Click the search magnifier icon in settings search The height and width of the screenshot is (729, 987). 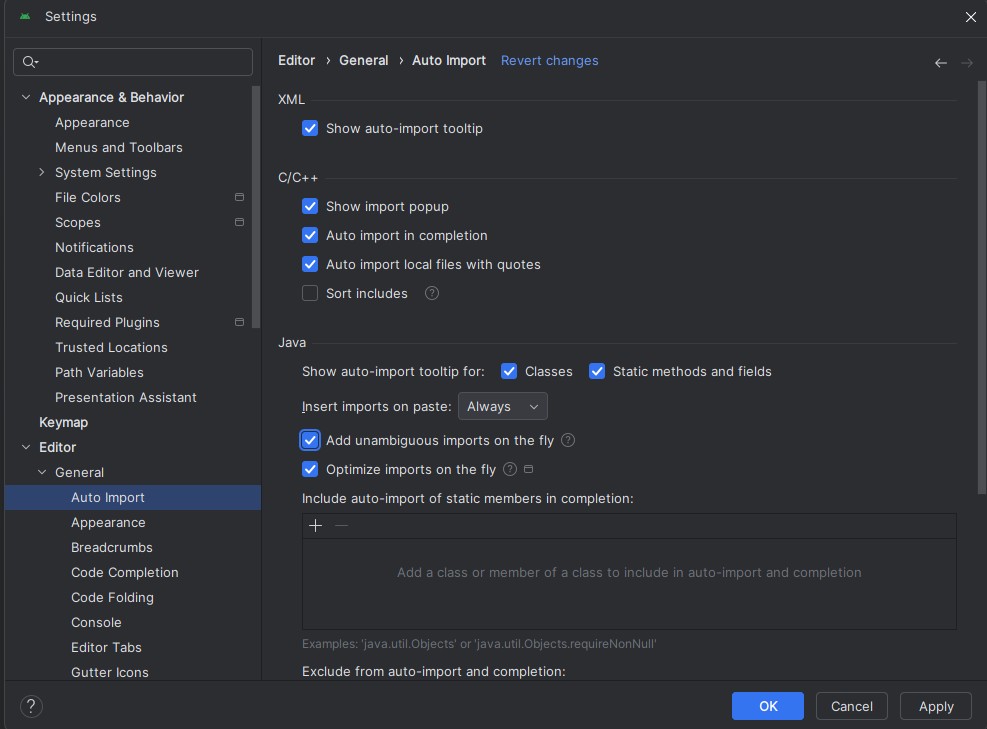point(29,62)
